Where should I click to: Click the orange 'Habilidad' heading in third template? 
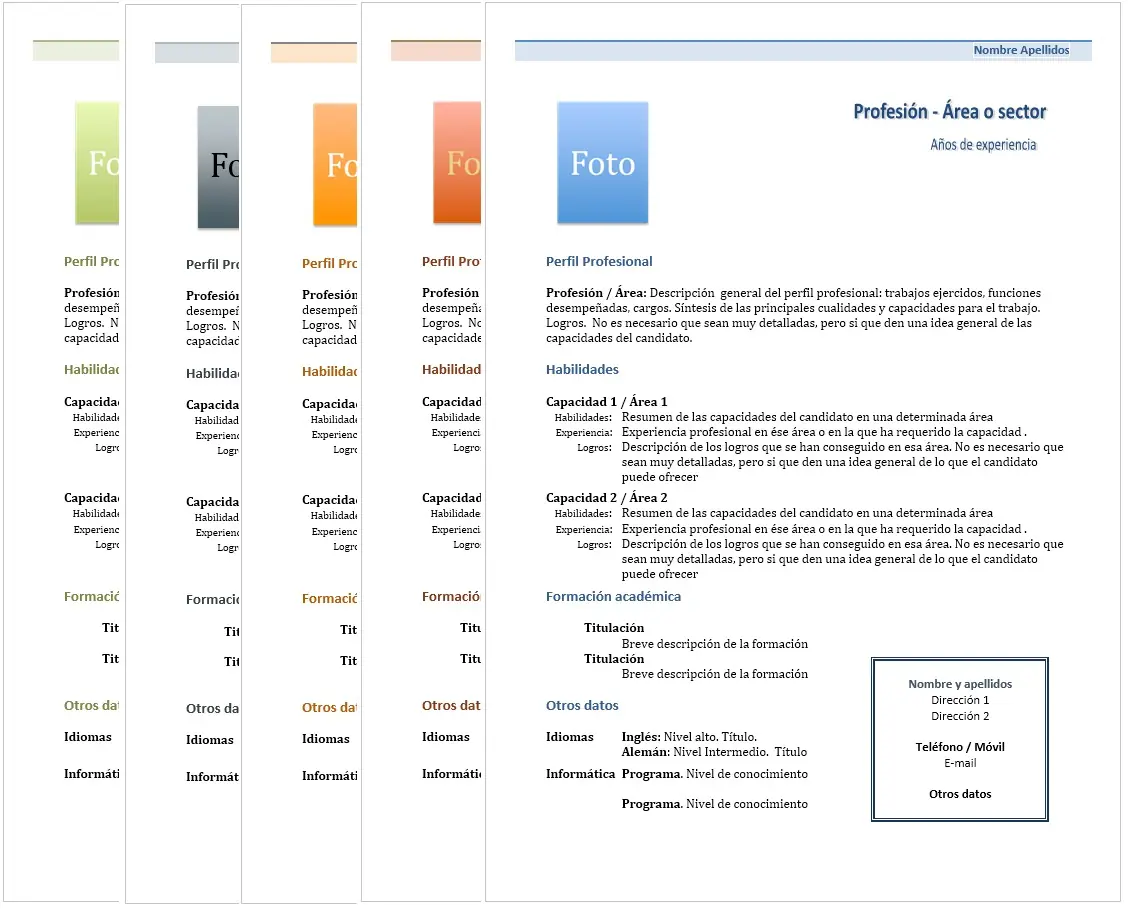click(x=329, y=372)
